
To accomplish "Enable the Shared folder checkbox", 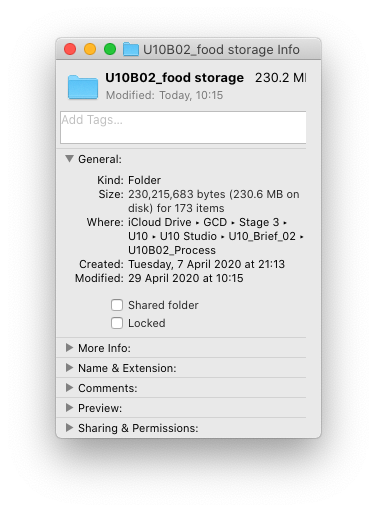I will click(117, 305).
